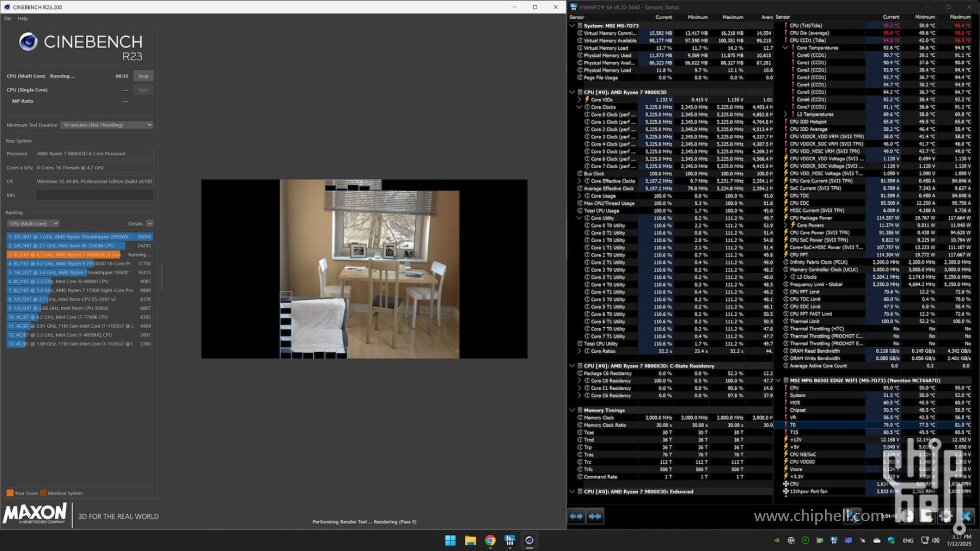Collapse CPU [#0] AMD Ryzen 7 9800X3D group
The width and height of the screenshot is (980, 551).
tap(572, 92)
